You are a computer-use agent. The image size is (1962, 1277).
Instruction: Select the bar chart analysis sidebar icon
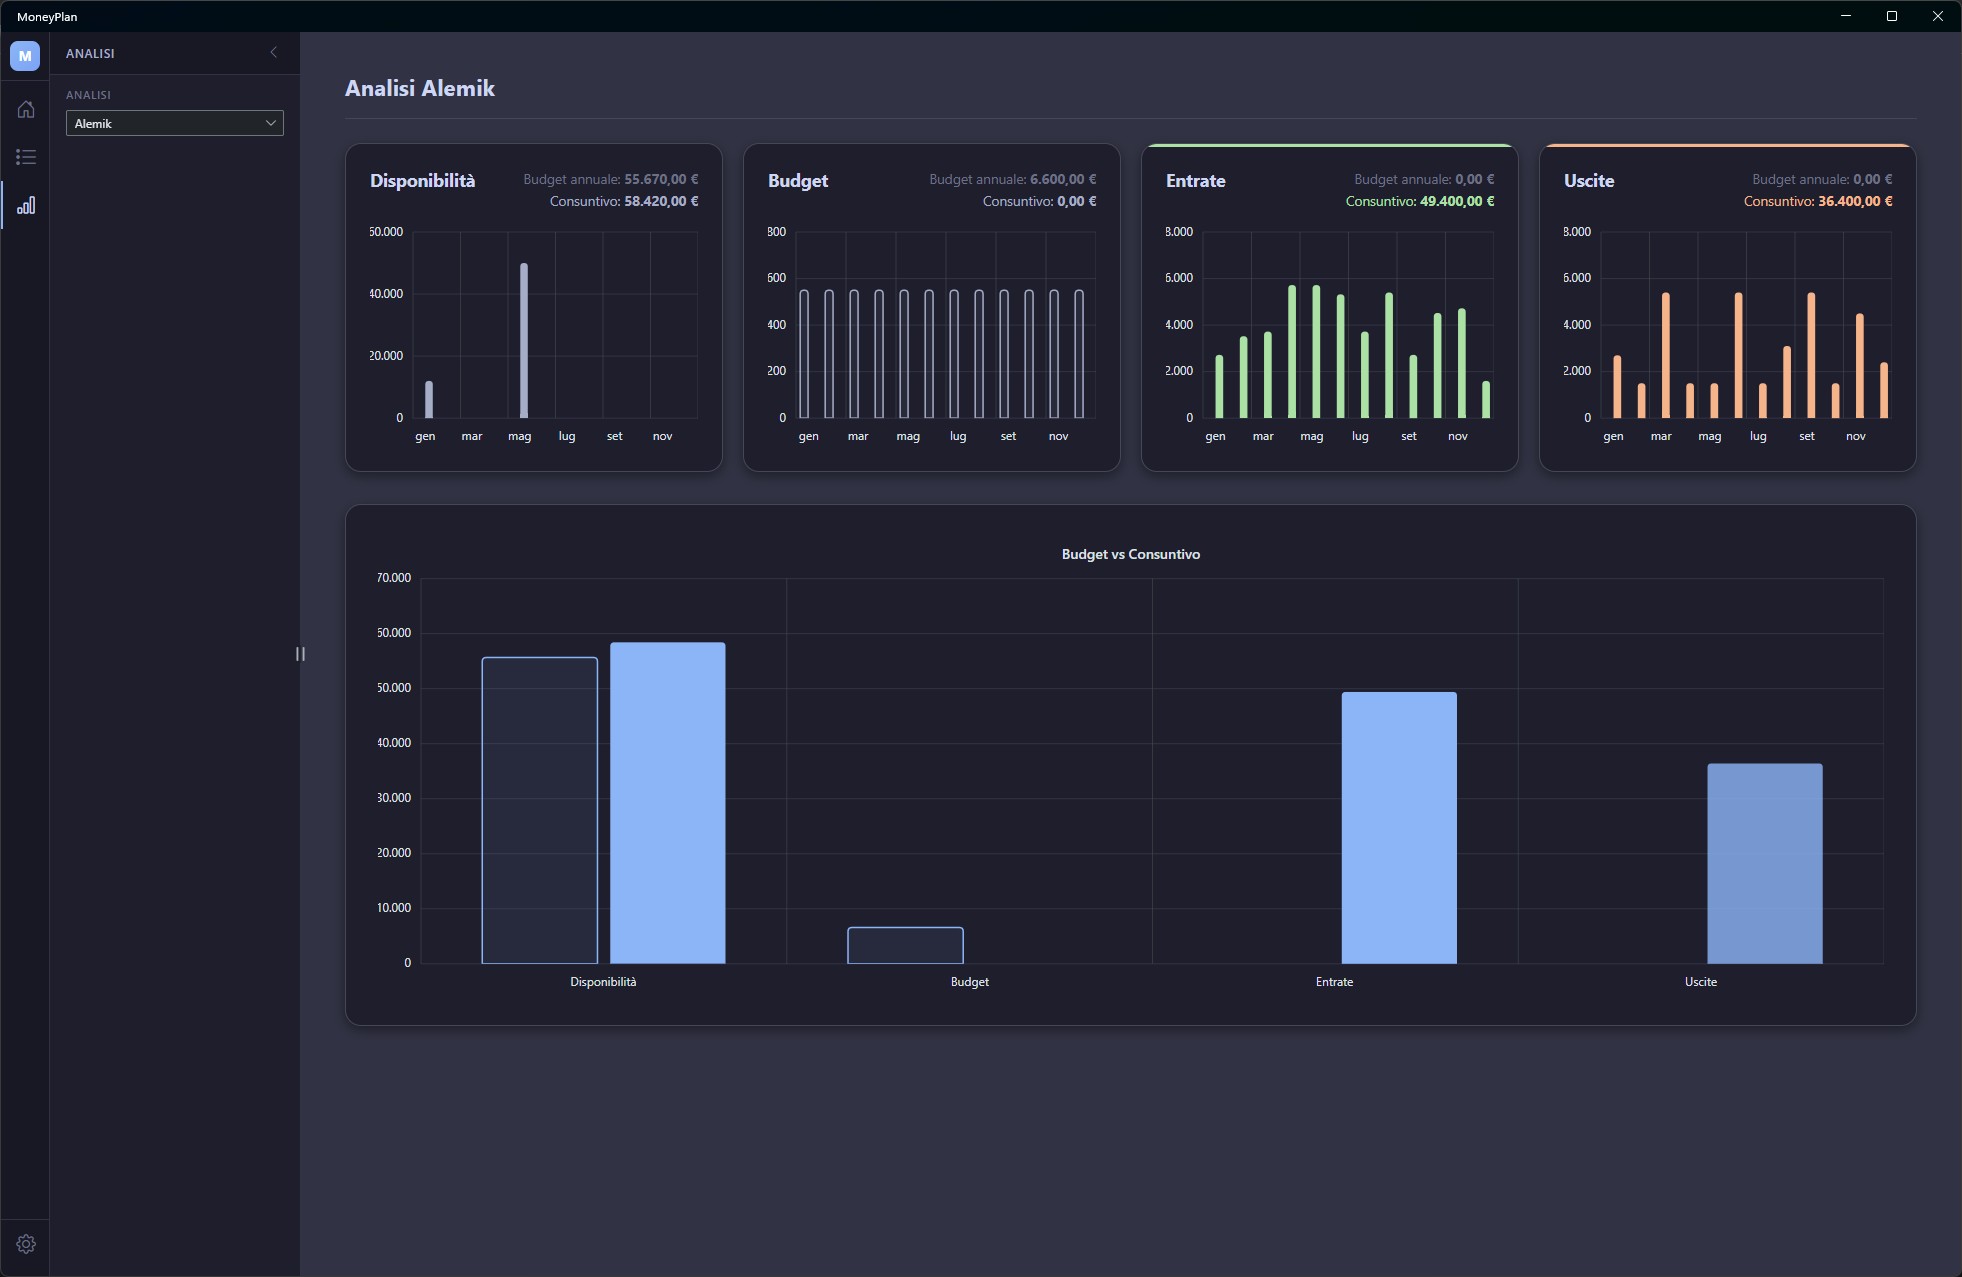[x=26, y=205]
